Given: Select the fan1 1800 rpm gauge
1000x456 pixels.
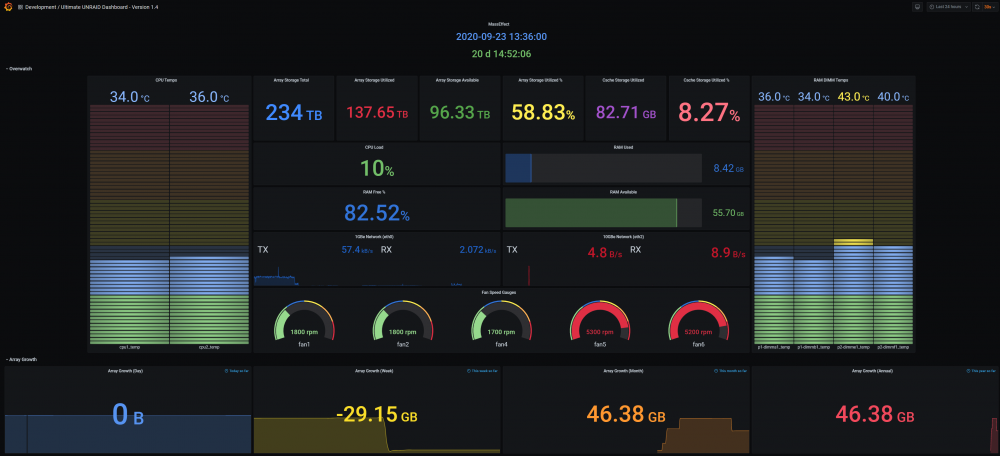Looking at the screenshot, I should 304,323.
